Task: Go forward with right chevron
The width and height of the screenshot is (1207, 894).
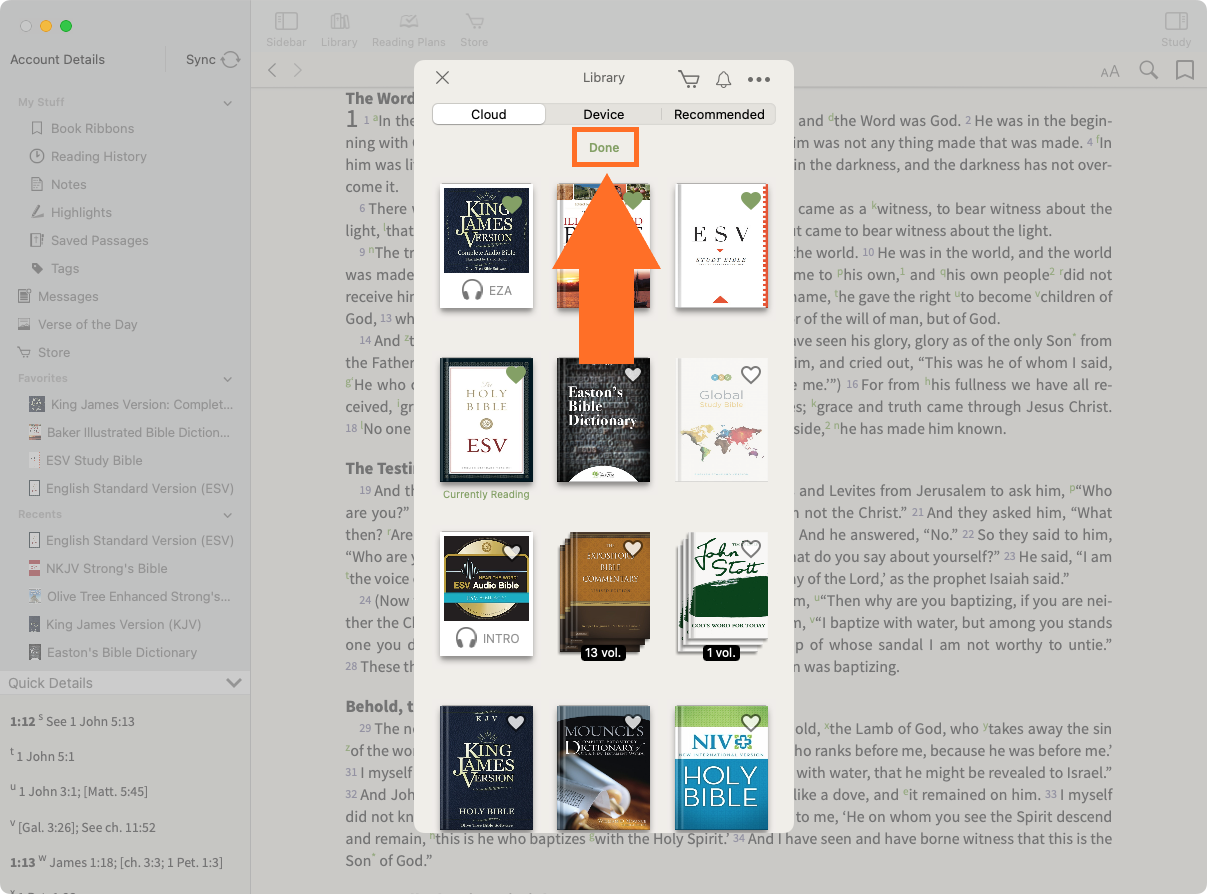Action: pos(297,70)
